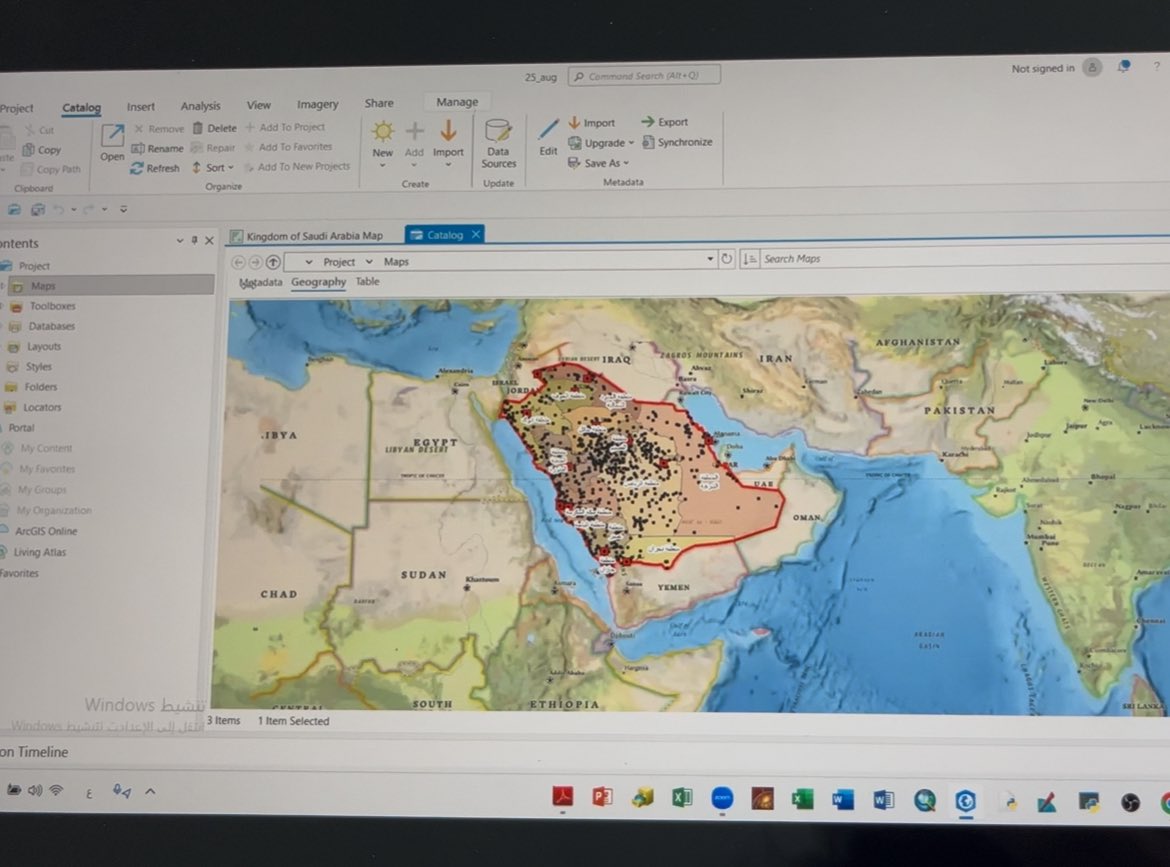Screen dimensions: 1170x867
Task: Open the Insert ribbon tab
Action: [140, 107]
